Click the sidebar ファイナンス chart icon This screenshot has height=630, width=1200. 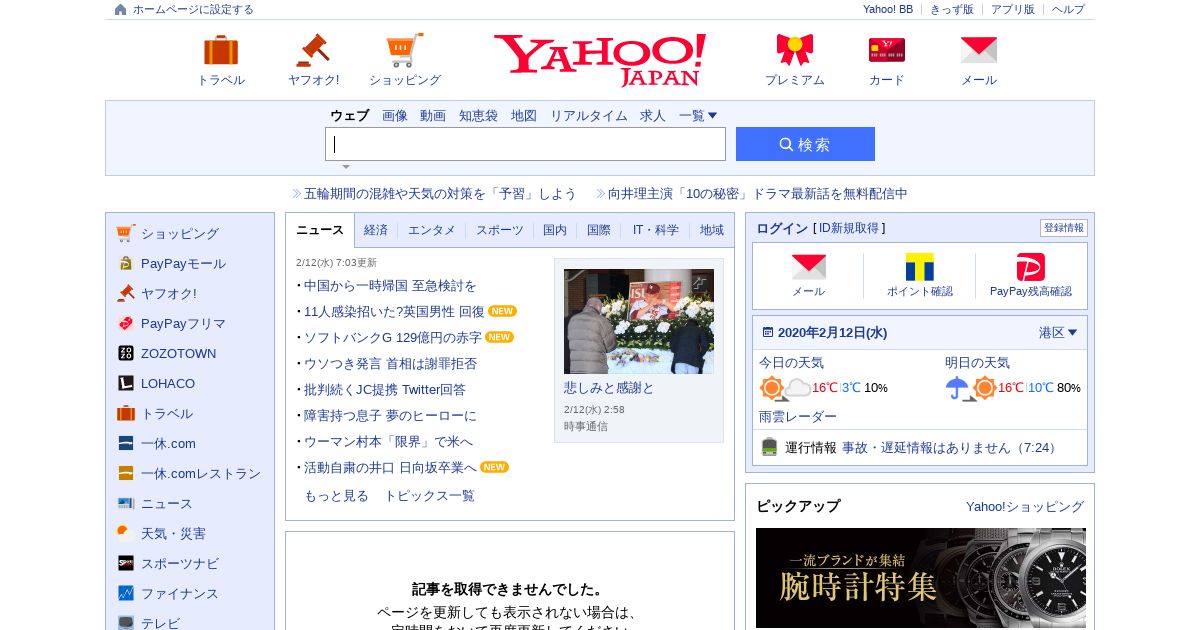[x=125, y=593]
